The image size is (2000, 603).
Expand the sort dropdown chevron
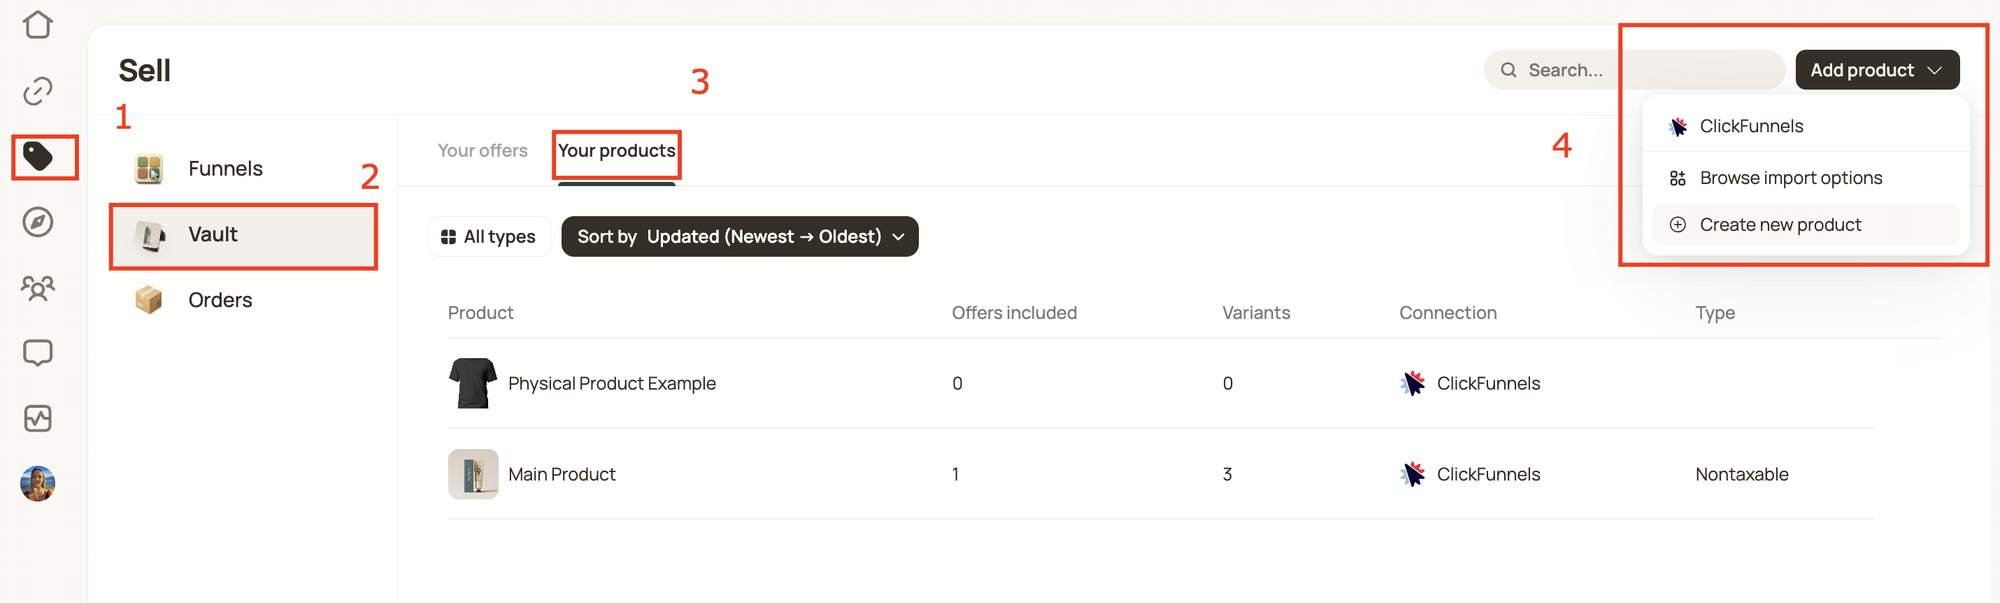click(898, 237)
